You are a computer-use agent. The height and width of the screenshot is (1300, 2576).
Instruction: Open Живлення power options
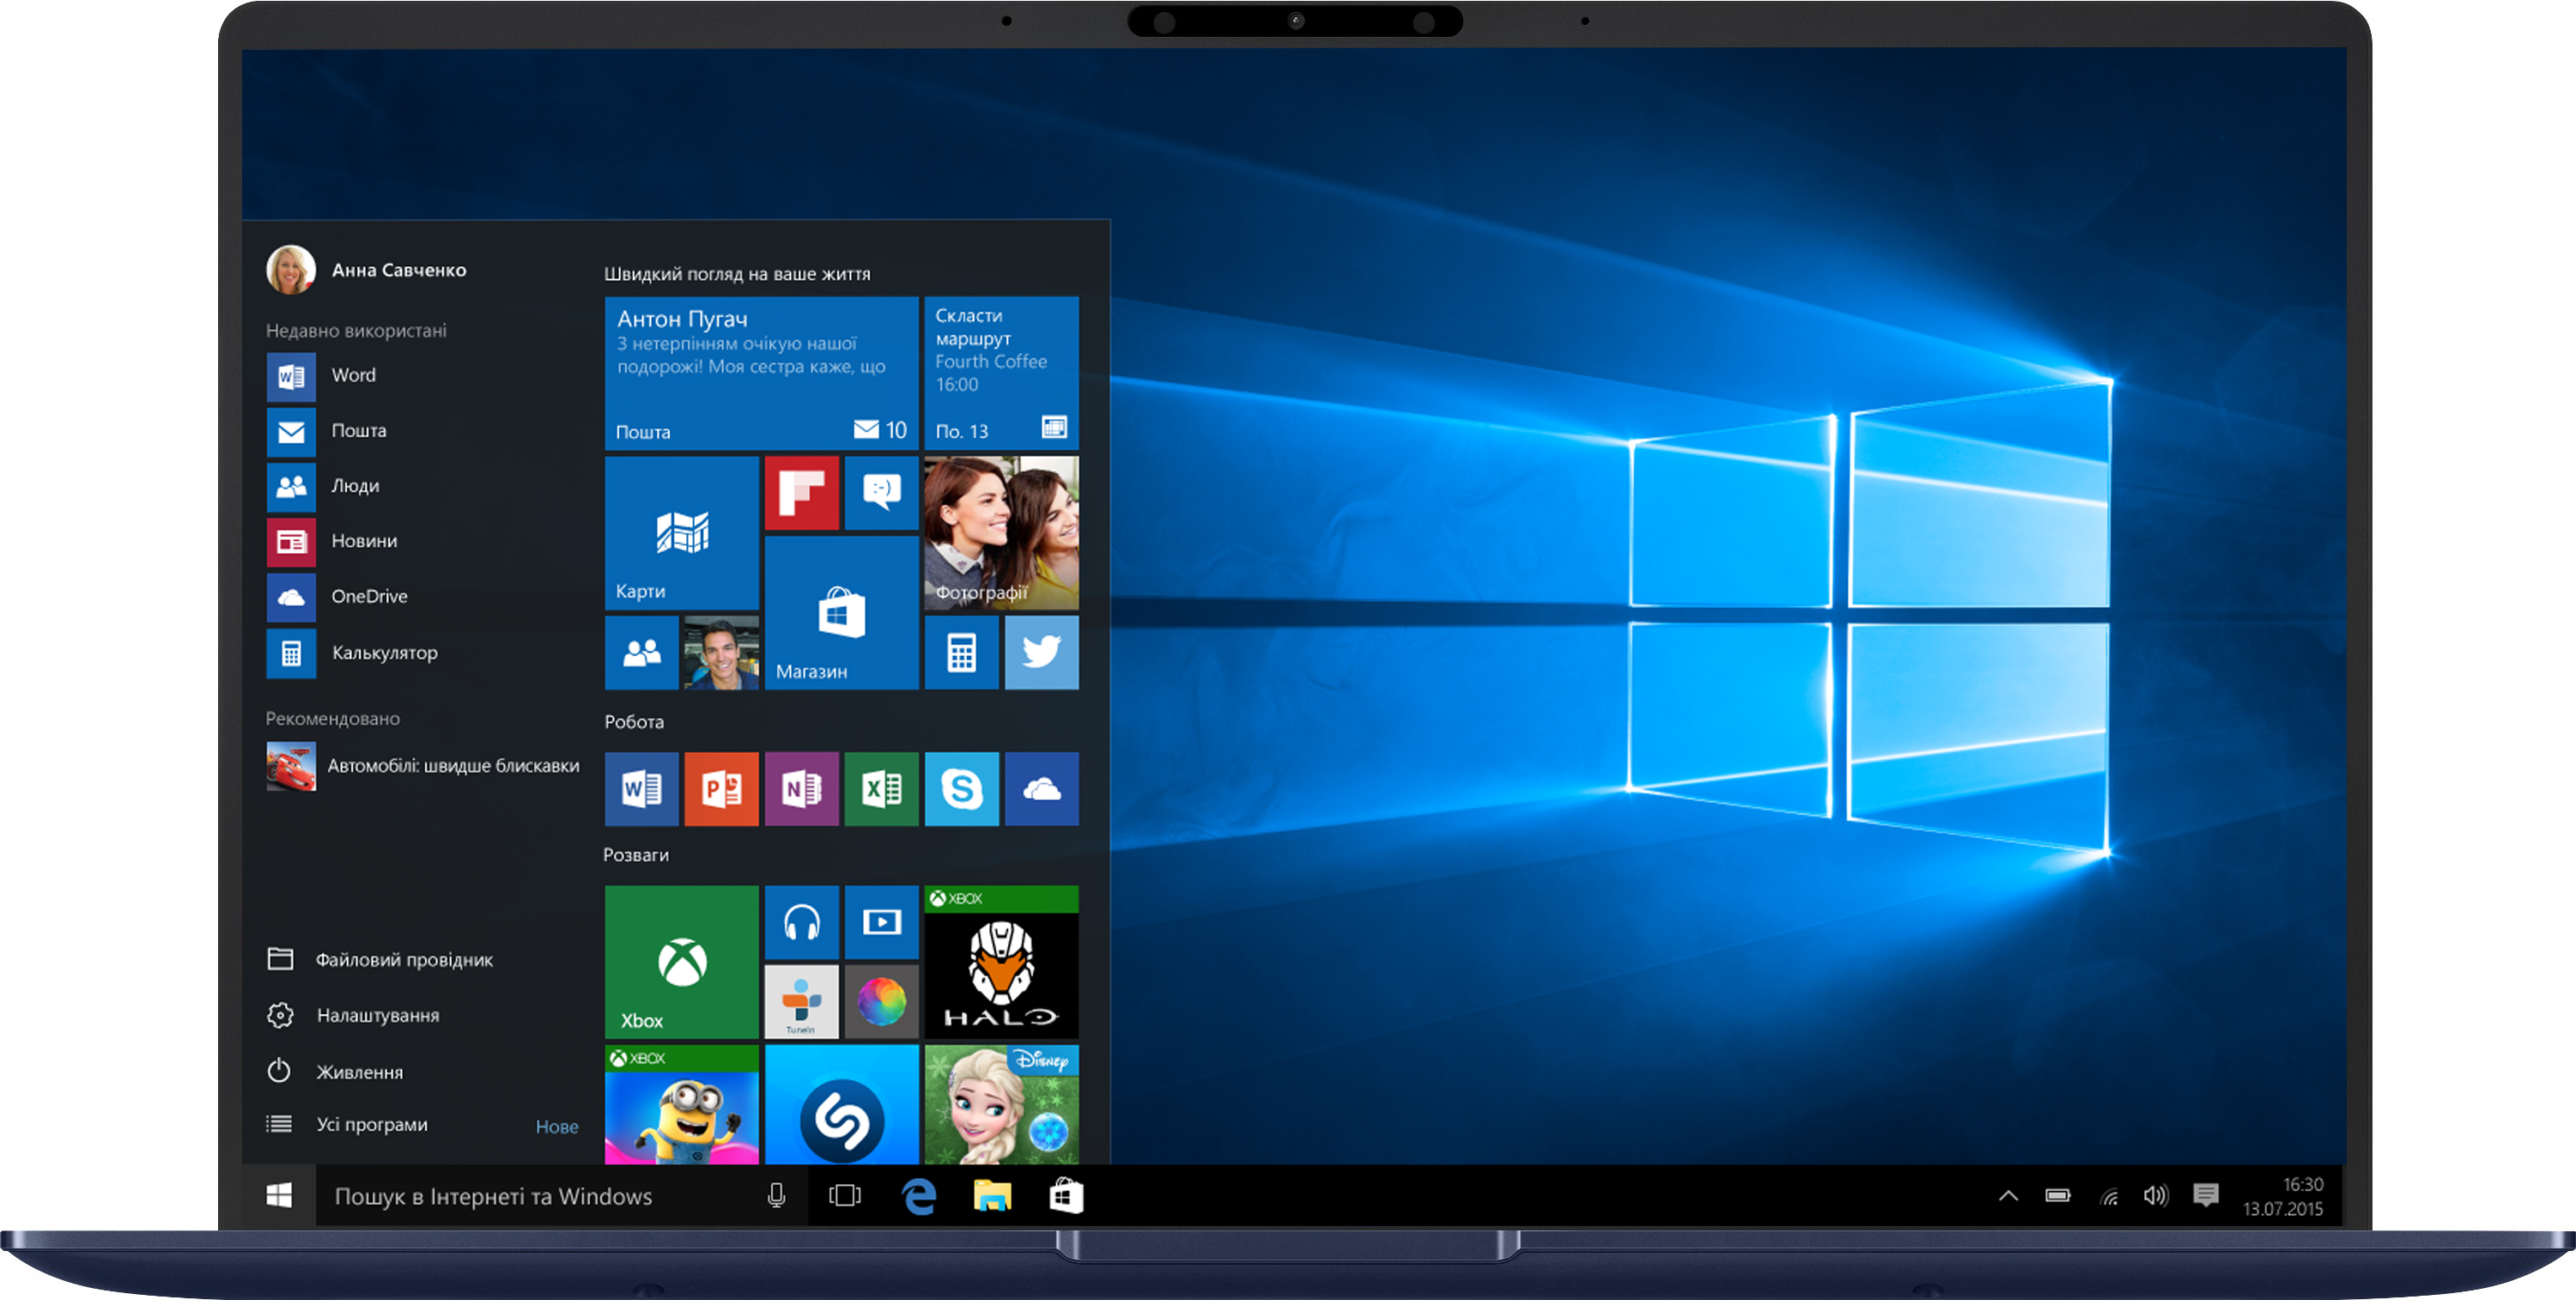coord(359,1071)
